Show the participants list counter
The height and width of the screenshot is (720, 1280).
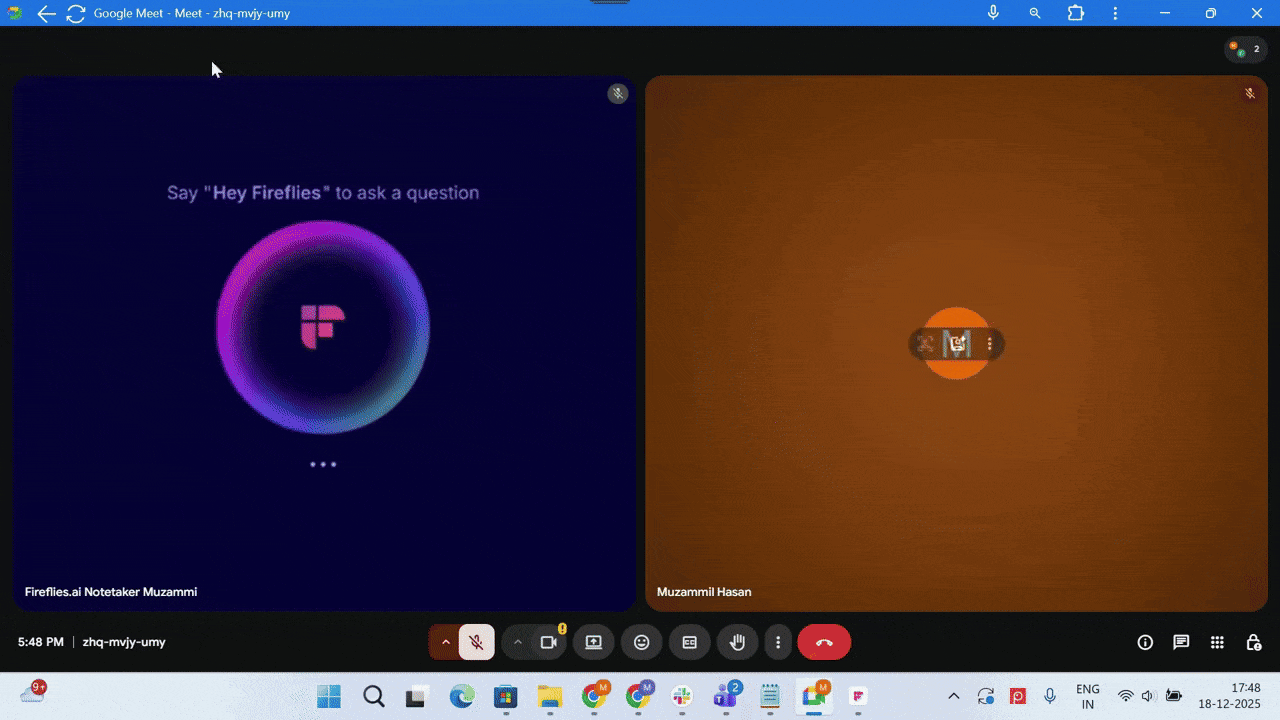(x=1245, y=48)
